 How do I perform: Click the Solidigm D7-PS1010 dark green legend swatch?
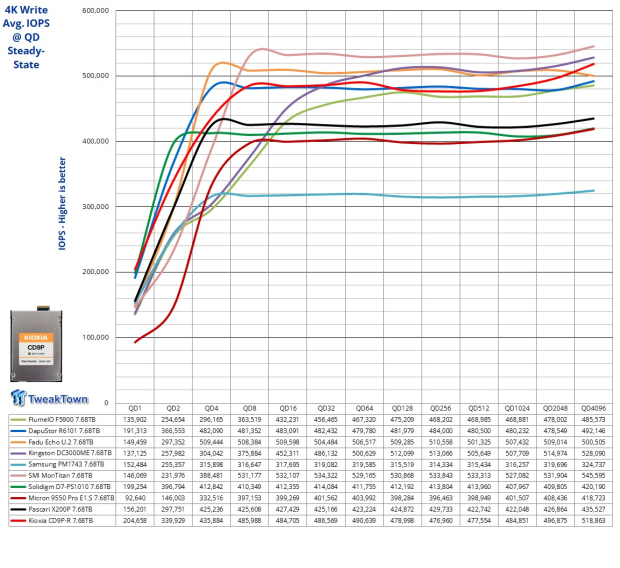coord(18,487)
